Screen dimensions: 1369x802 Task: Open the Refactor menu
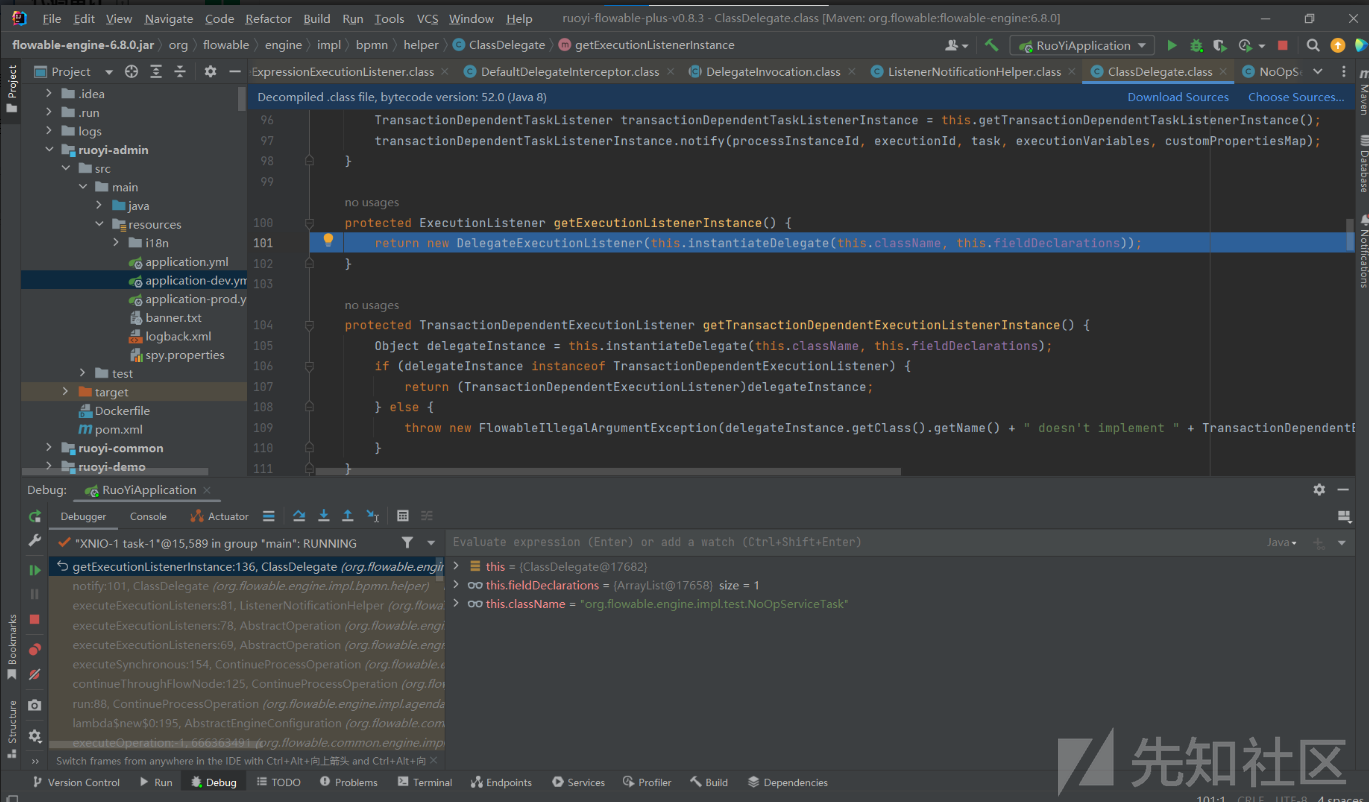(268, 18)
